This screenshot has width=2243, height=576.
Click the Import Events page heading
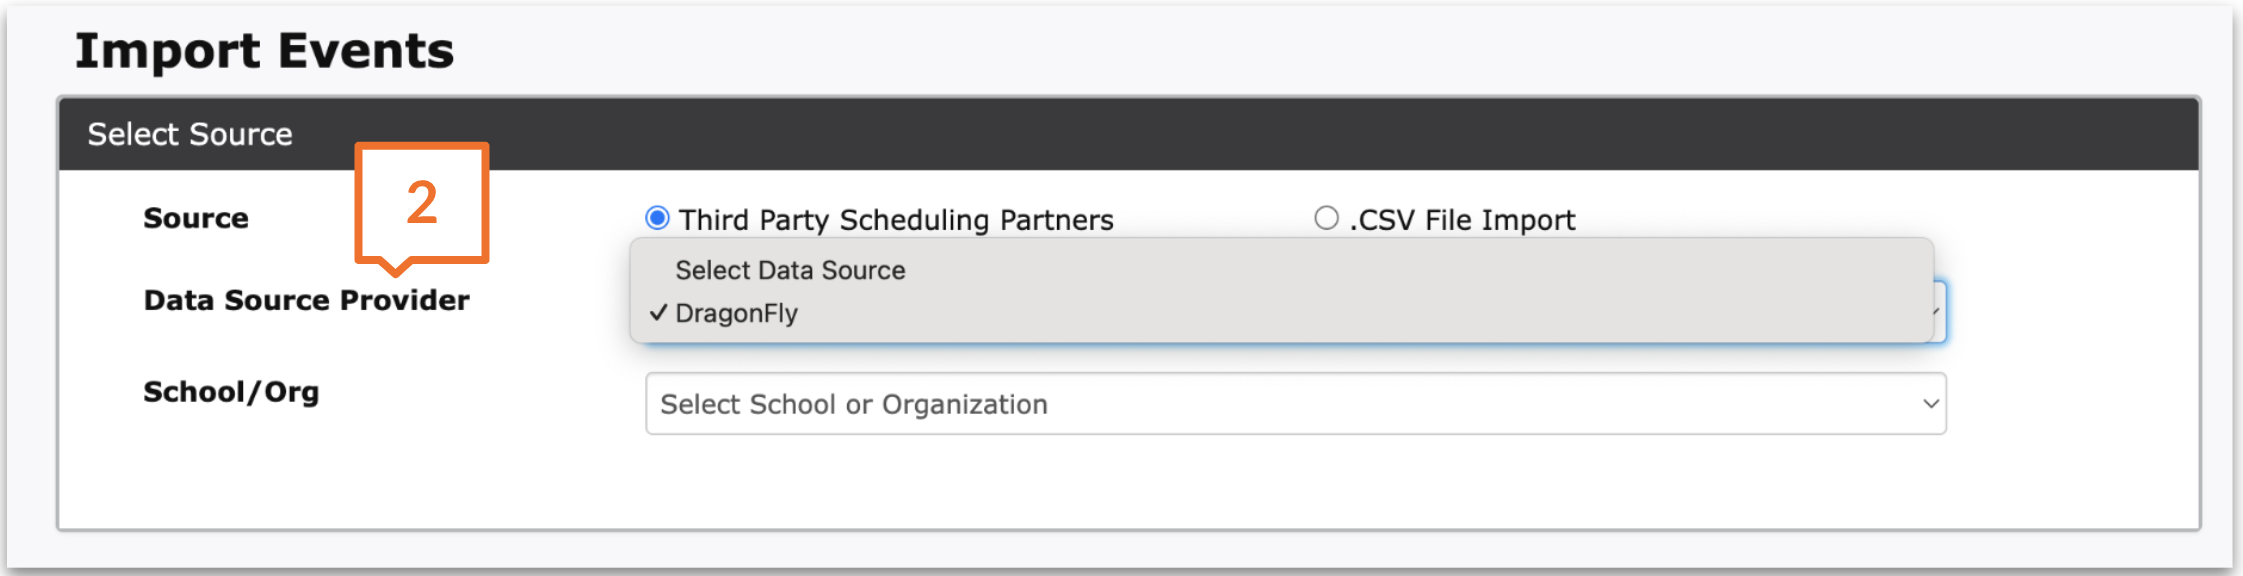click(x=264, y=51)
